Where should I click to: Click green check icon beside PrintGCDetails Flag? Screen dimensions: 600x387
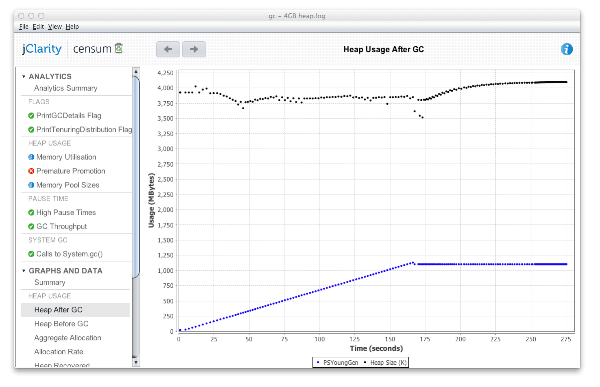[x=31, y=116]
